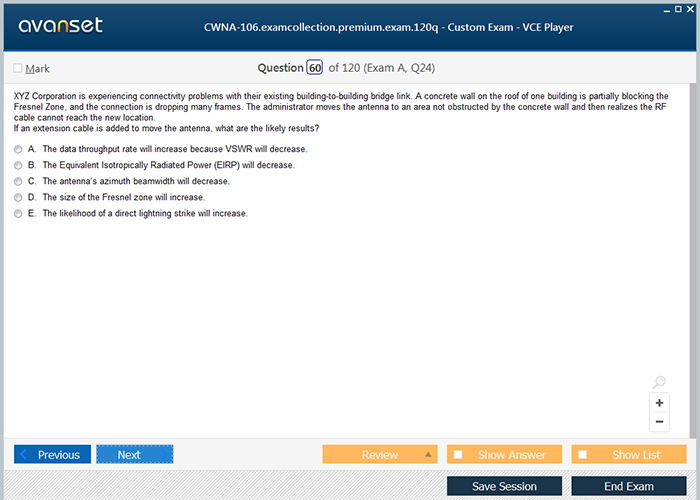Choose answer D about Fresnel zone size
The image size is (700, 500).
point(19,198)
